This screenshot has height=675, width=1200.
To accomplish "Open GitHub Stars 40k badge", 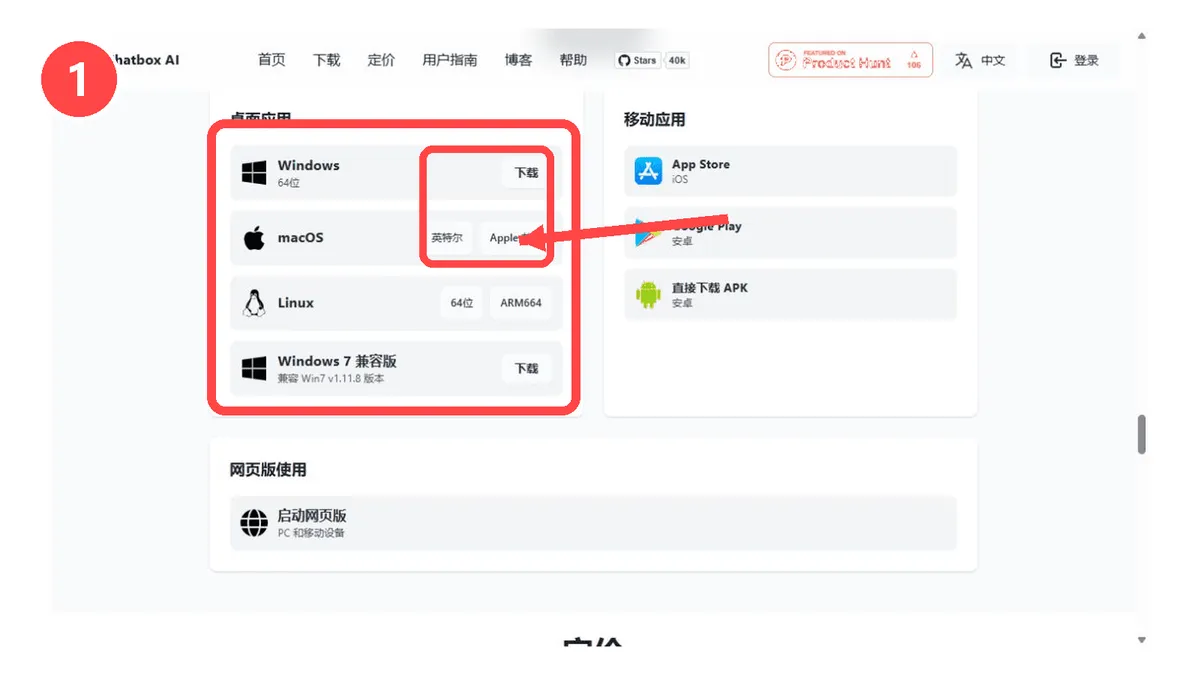I will point(652,60).
